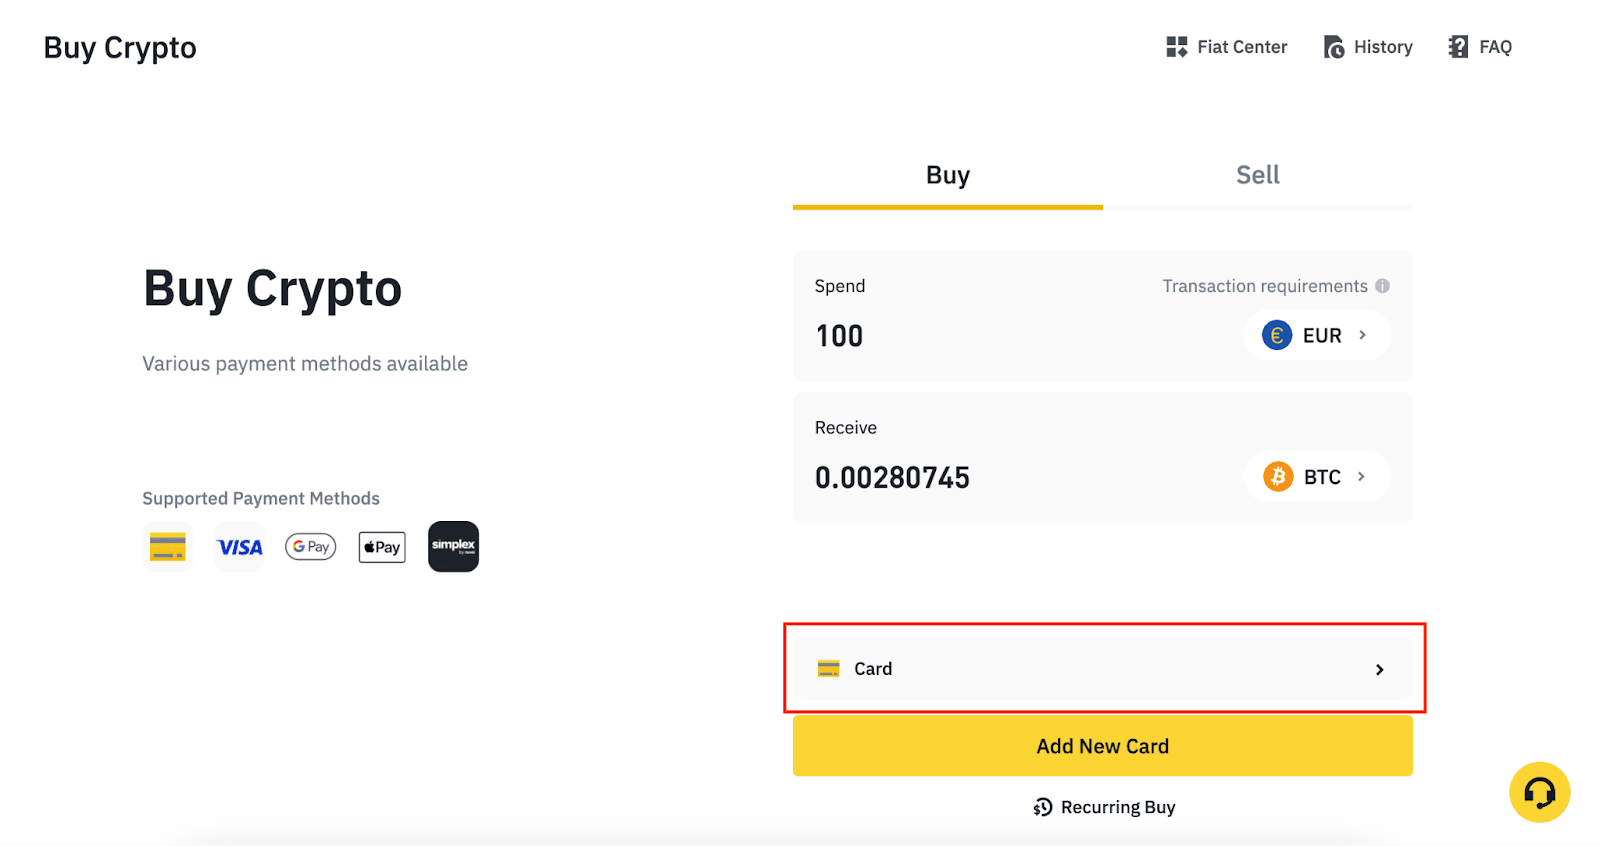Click the FAQ question mark icon

(x=1458, y=47)
